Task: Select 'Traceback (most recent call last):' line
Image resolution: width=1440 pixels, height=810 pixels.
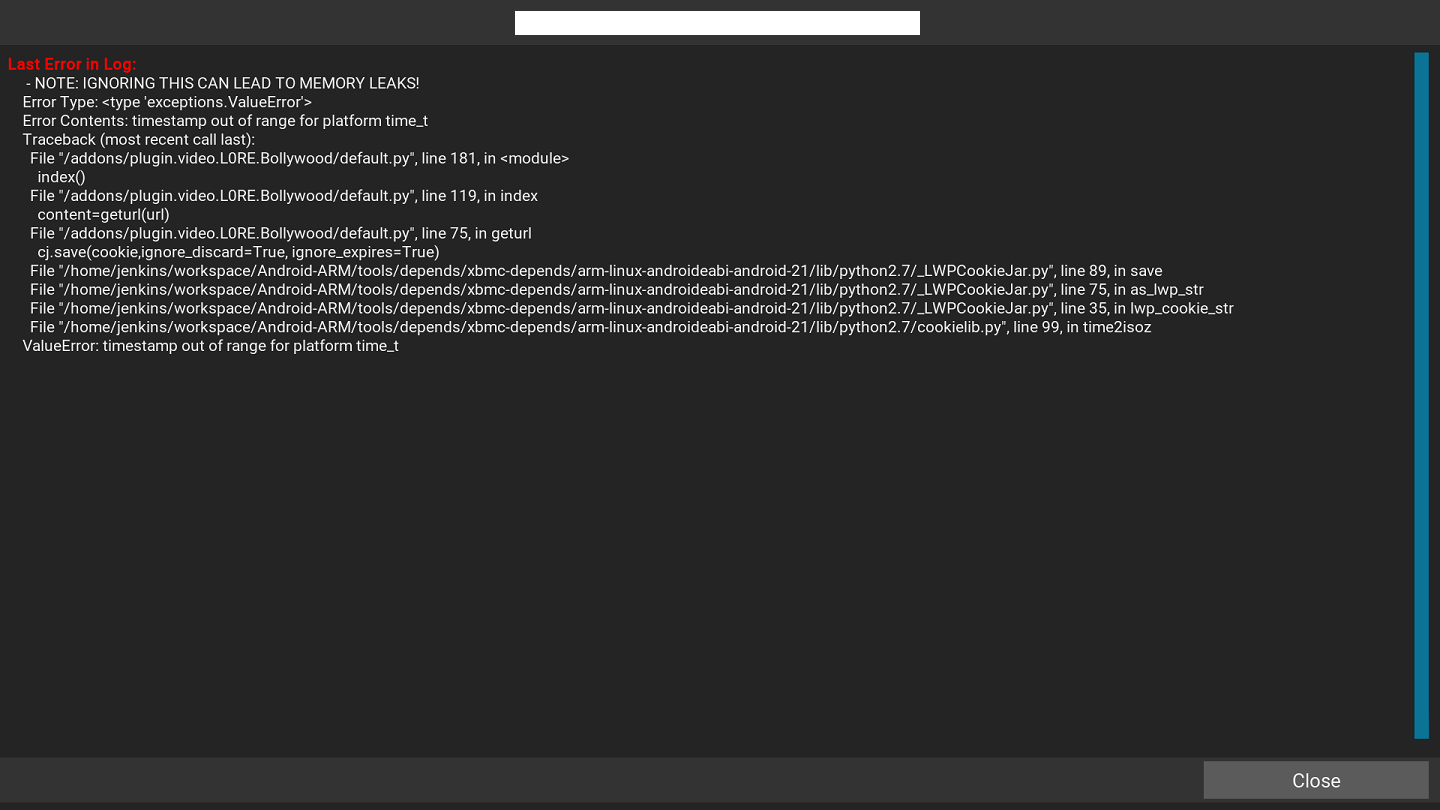Action: tap(139, 139)
